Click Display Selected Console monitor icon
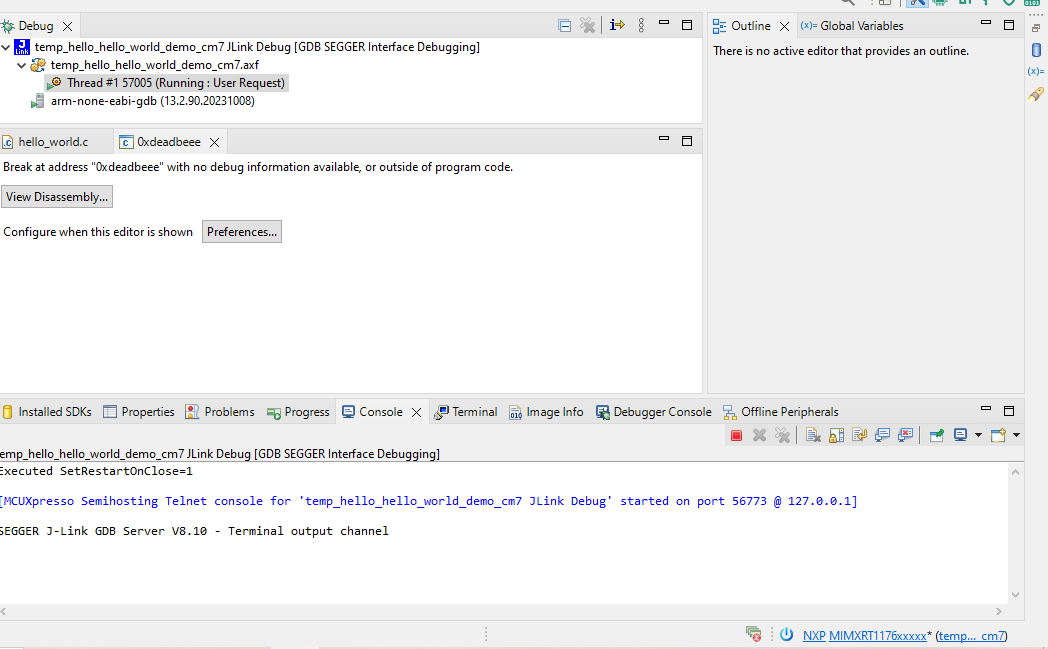 960,435
